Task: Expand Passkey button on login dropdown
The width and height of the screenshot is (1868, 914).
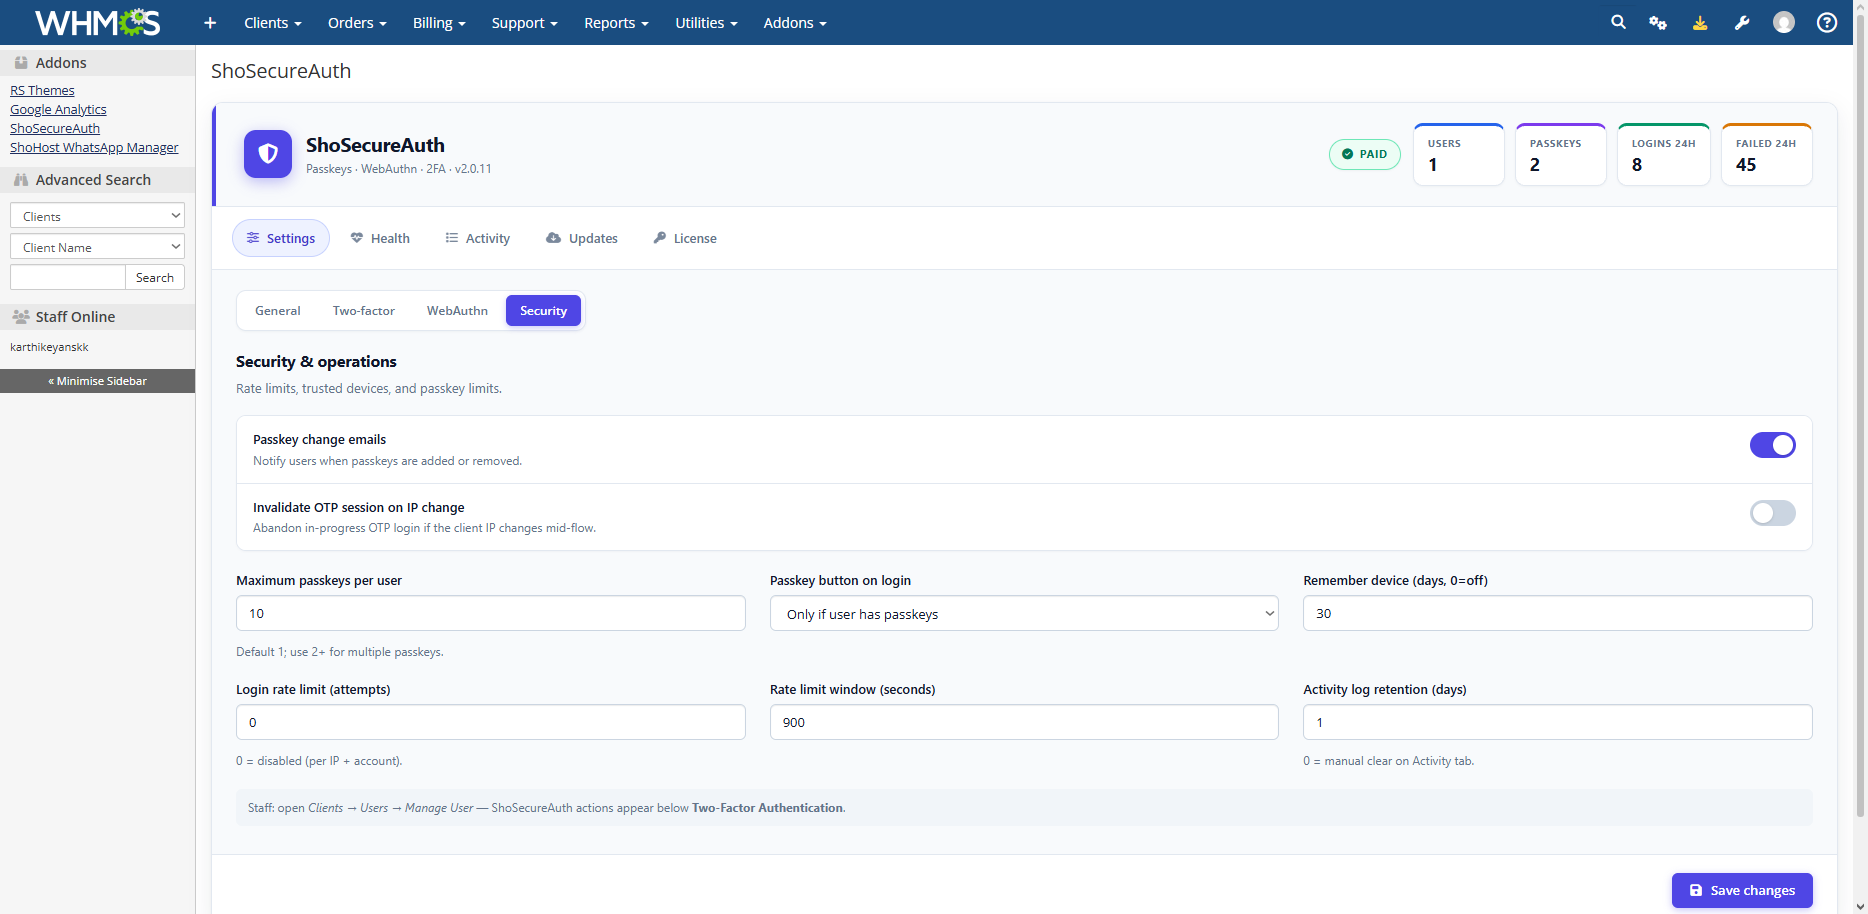Action: (1024, 614)
